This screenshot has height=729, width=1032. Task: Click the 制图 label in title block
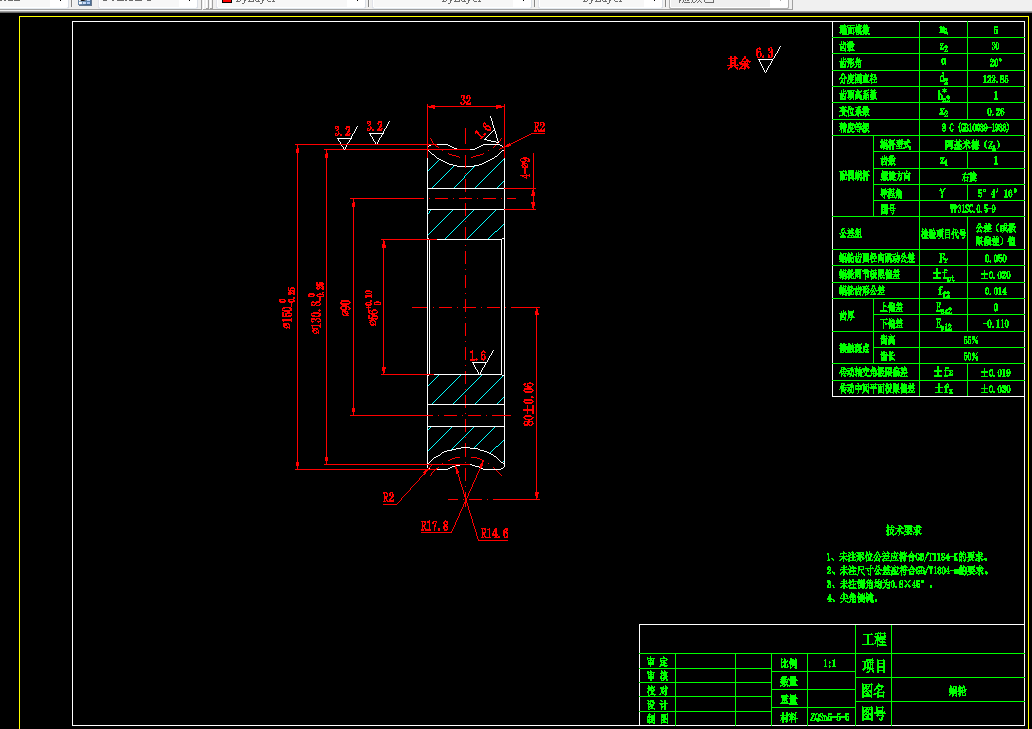coord(657,718)
